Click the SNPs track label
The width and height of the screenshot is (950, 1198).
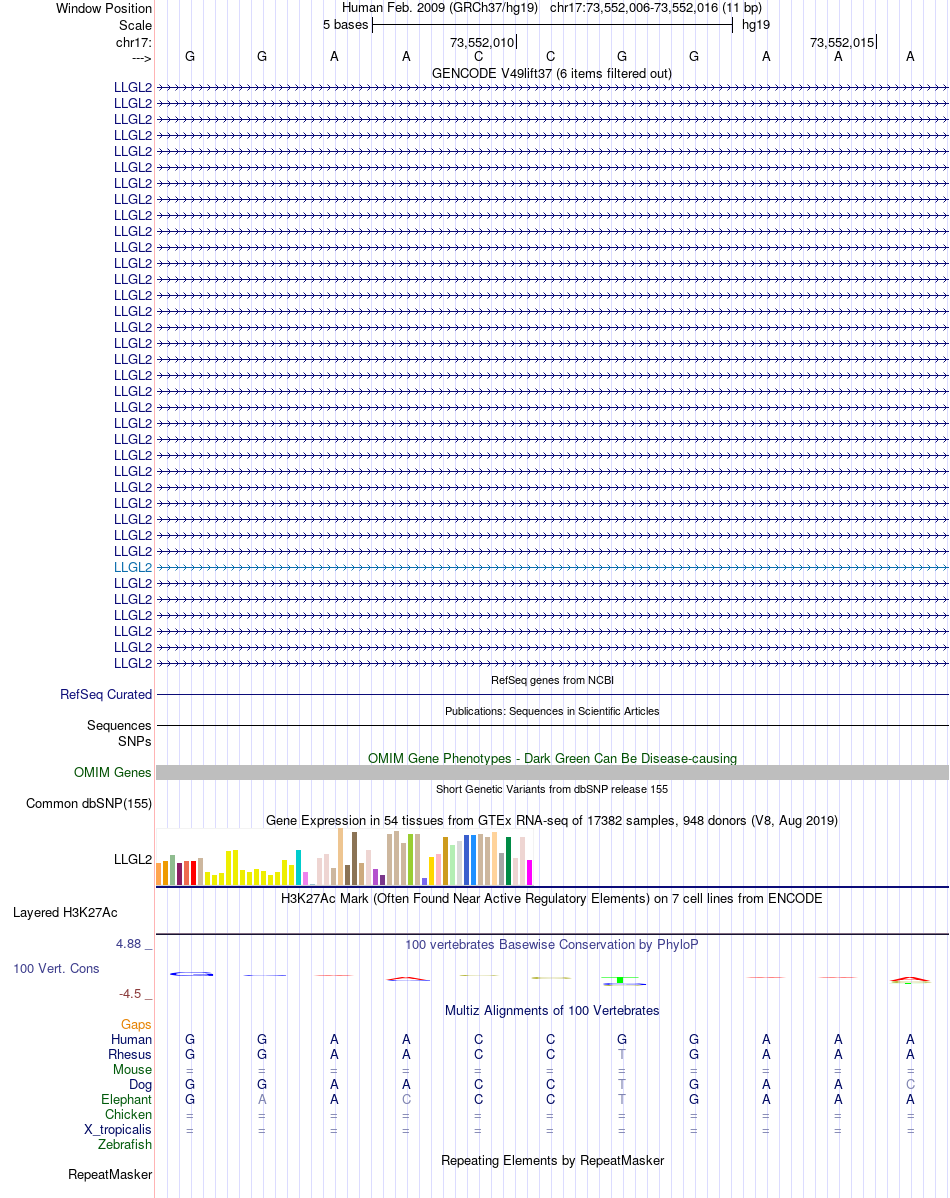(x=135, y=741)
